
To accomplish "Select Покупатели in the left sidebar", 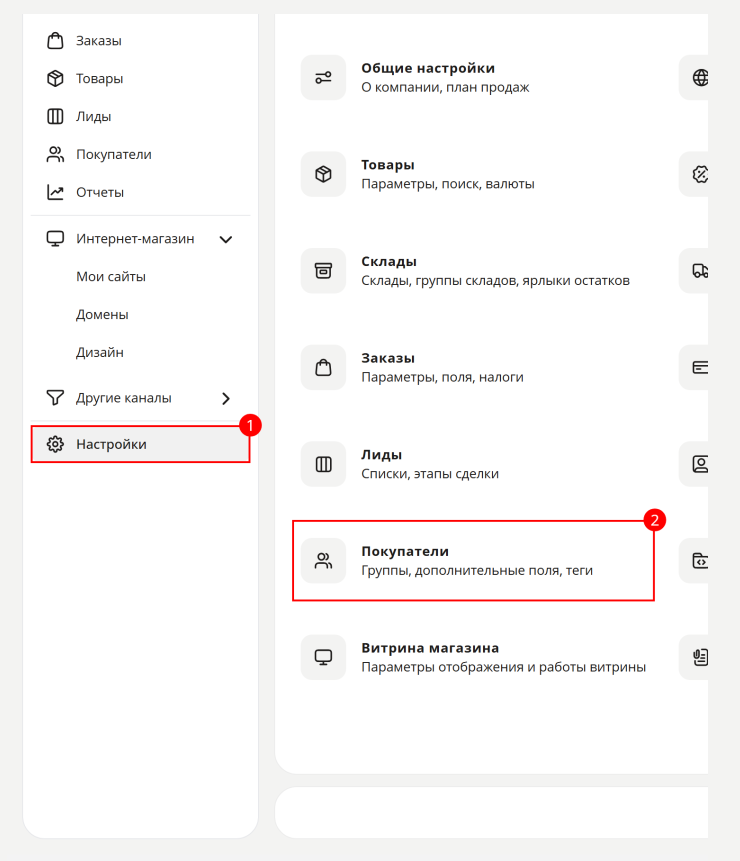I will click(x=114, y=154).
